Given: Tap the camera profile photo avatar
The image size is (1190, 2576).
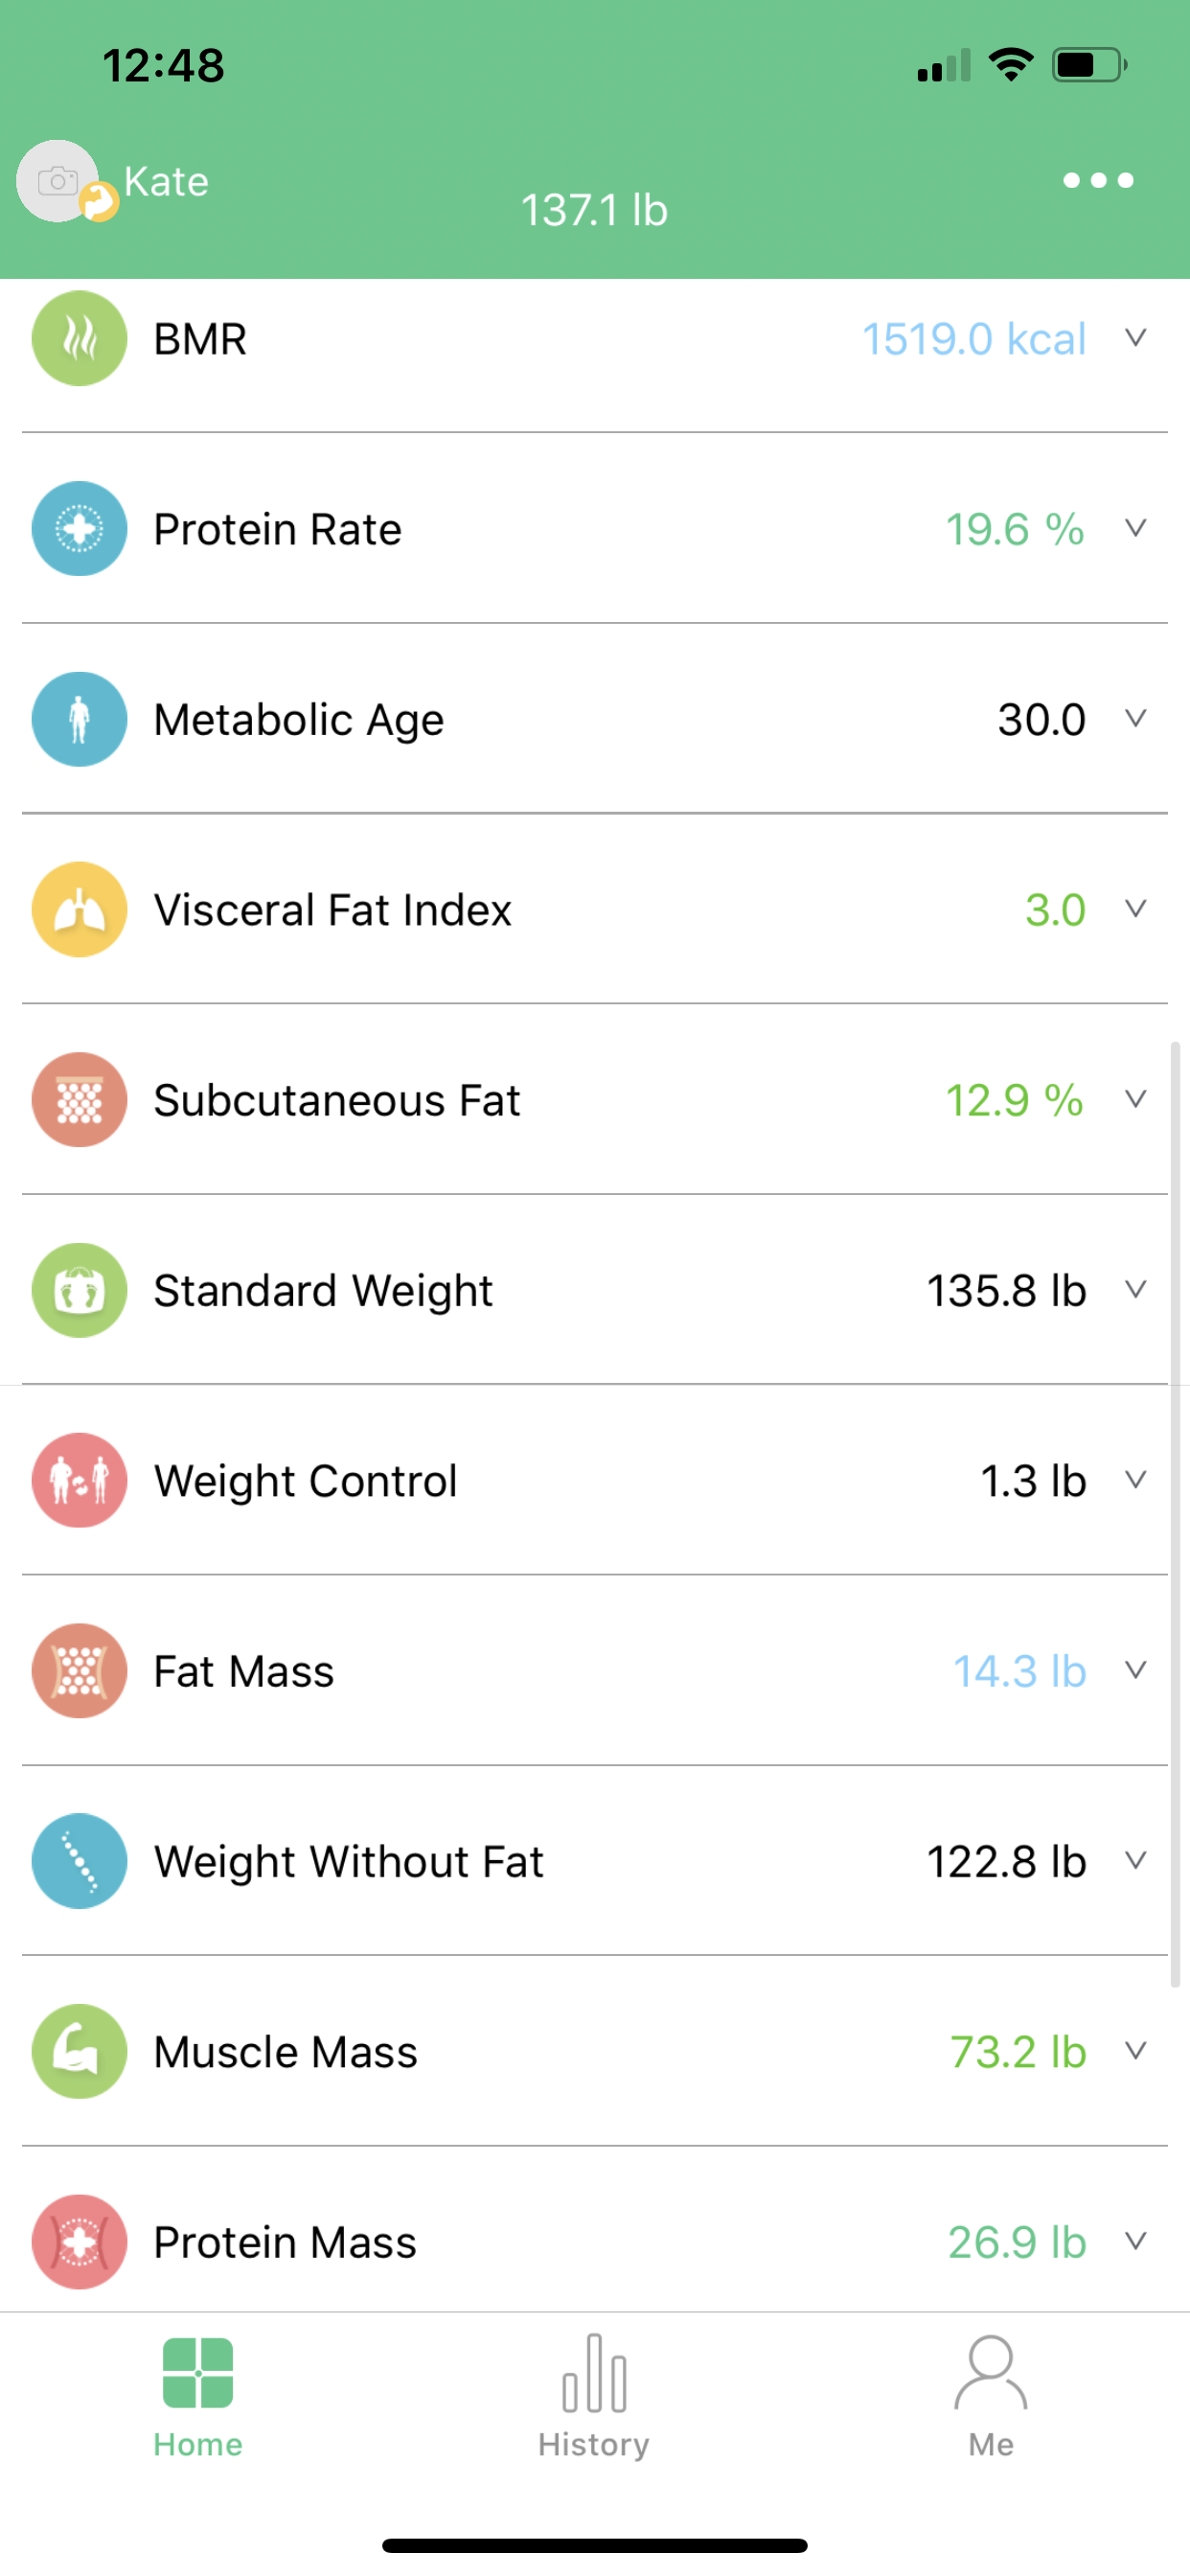Looking at the screenshot, I should click(x=58, y=181).
